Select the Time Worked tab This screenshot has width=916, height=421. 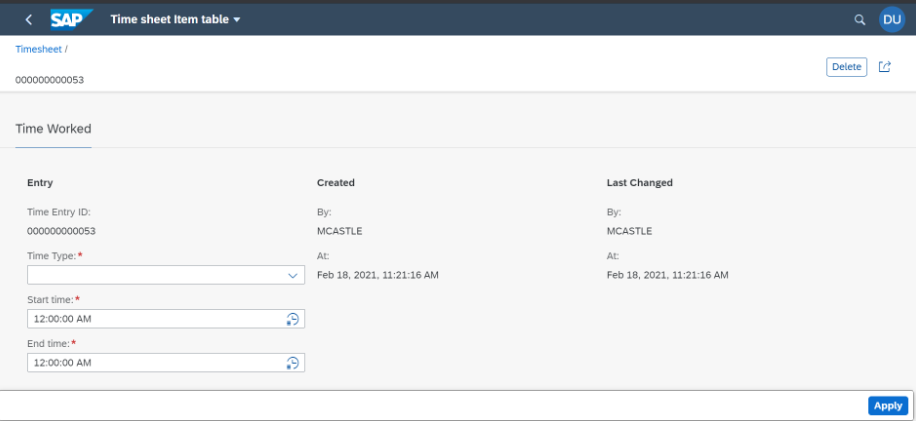(53, 128)
